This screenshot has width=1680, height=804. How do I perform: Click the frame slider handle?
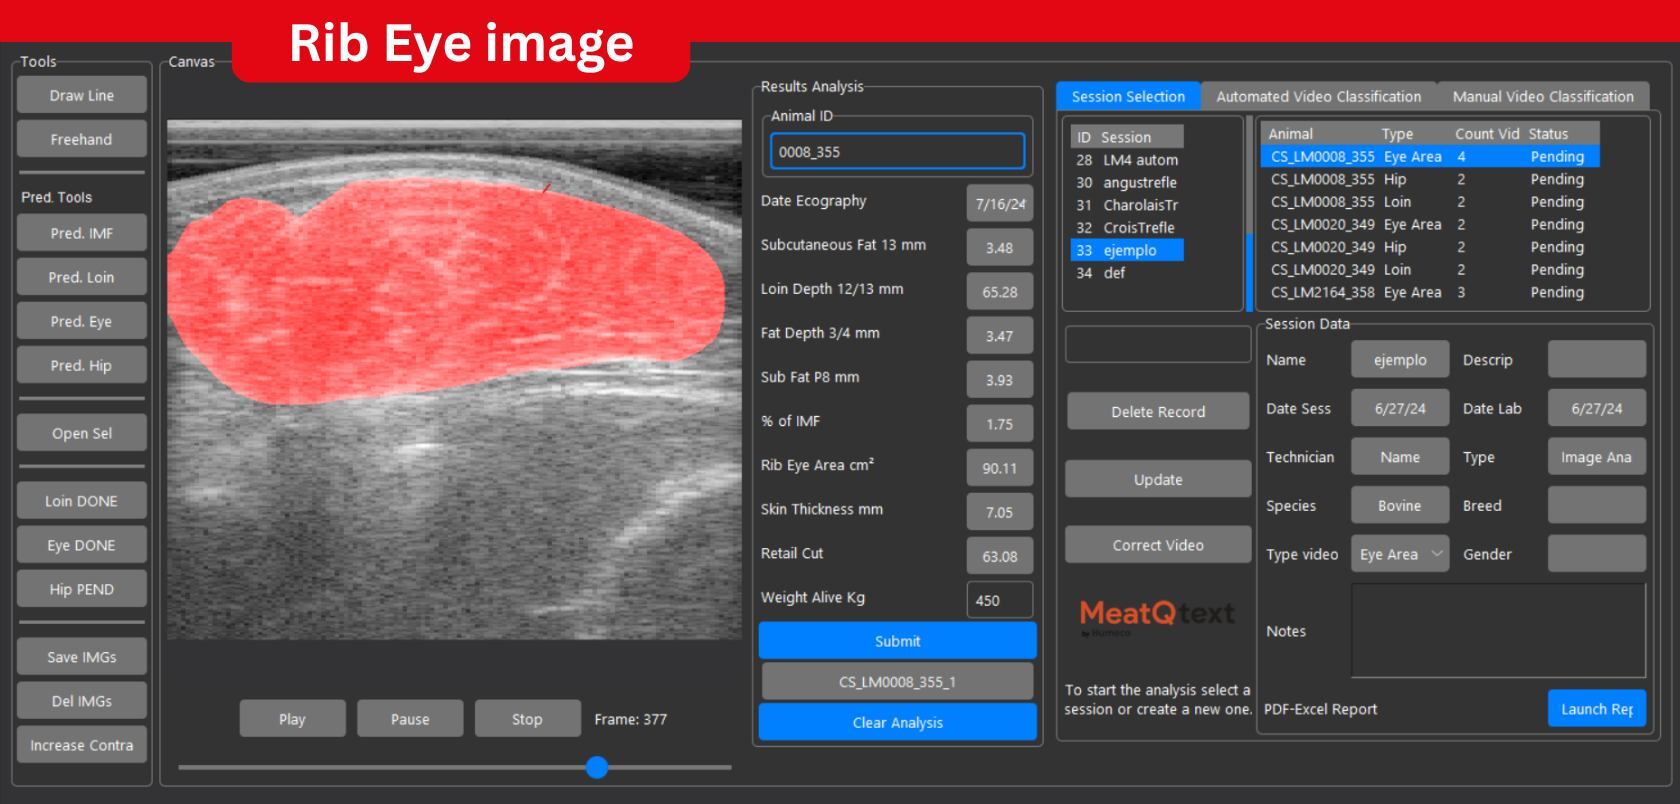click(x=597, y=767)
